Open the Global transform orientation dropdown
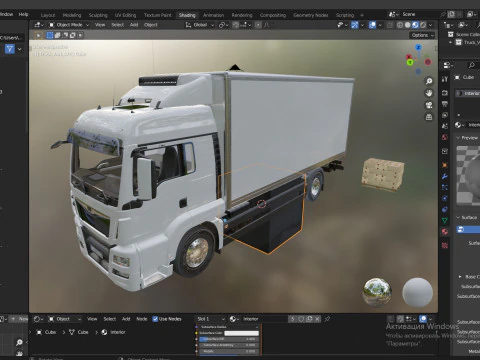 point(200,25)
